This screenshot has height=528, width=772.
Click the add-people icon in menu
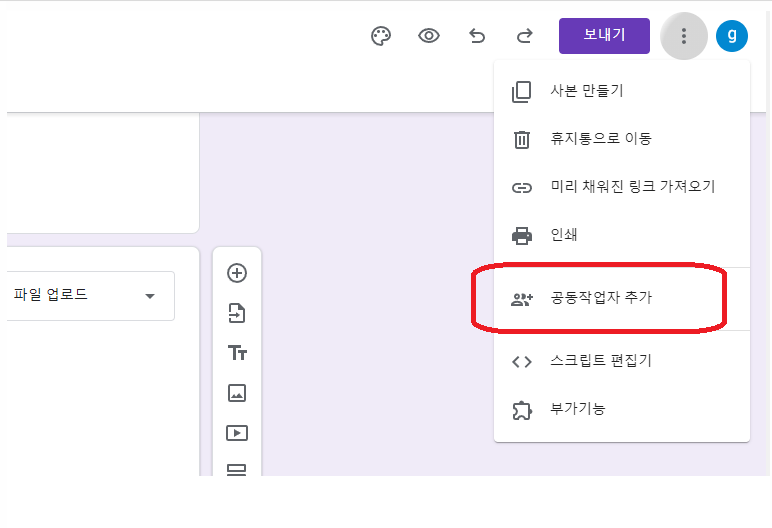click(x=522, y=299)
